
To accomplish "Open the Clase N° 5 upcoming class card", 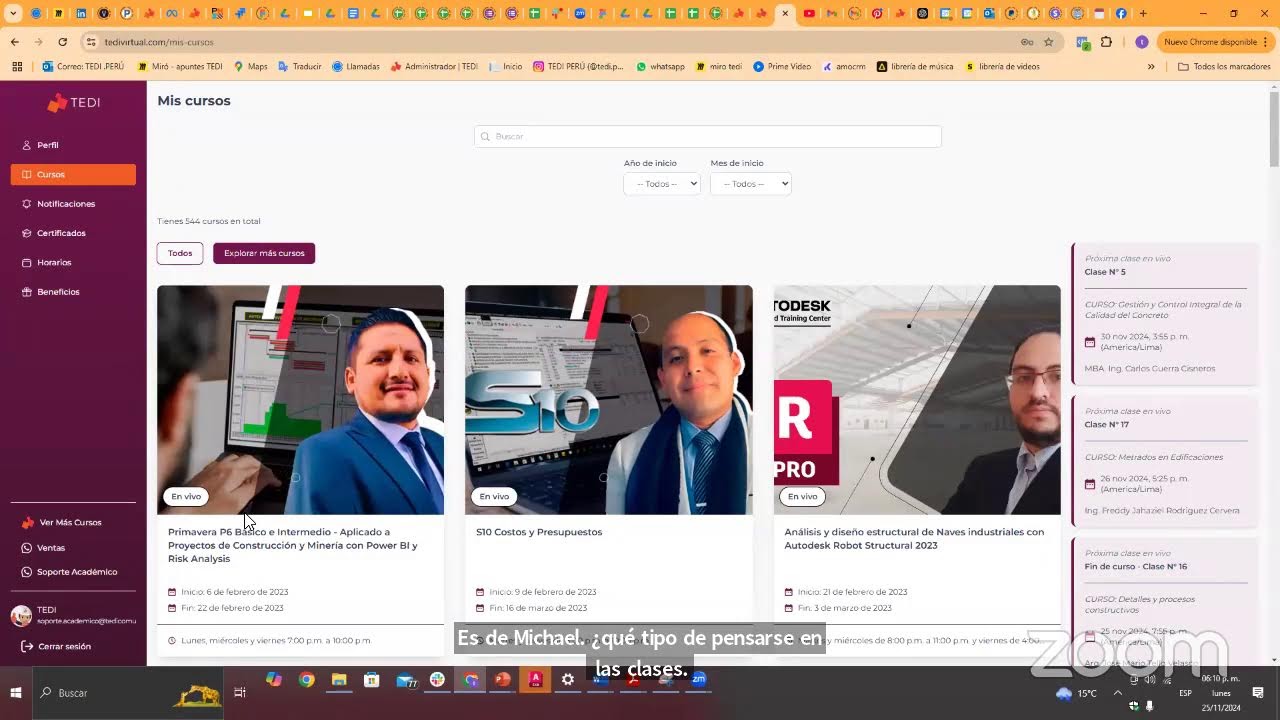I will pyautogui.click(x=1165, y=314).
